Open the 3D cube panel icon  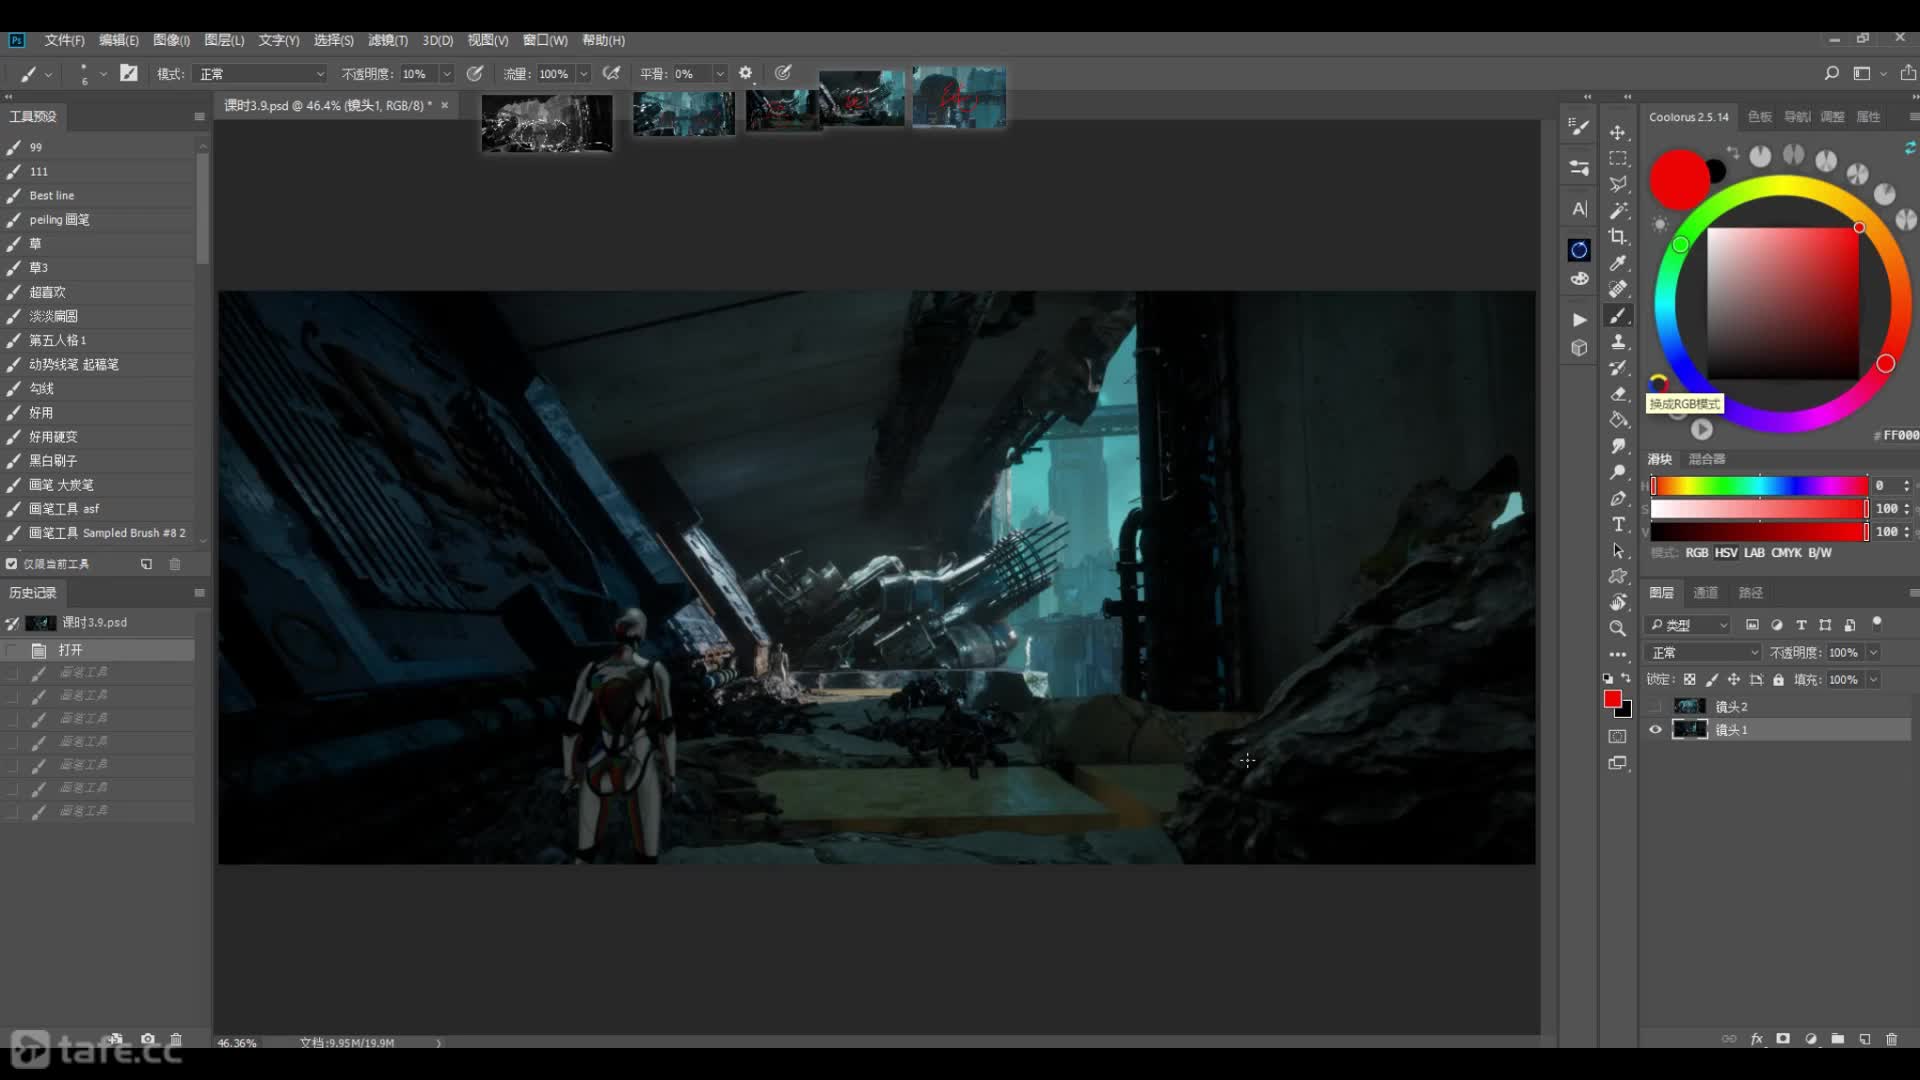click(x=1579, y=348)
